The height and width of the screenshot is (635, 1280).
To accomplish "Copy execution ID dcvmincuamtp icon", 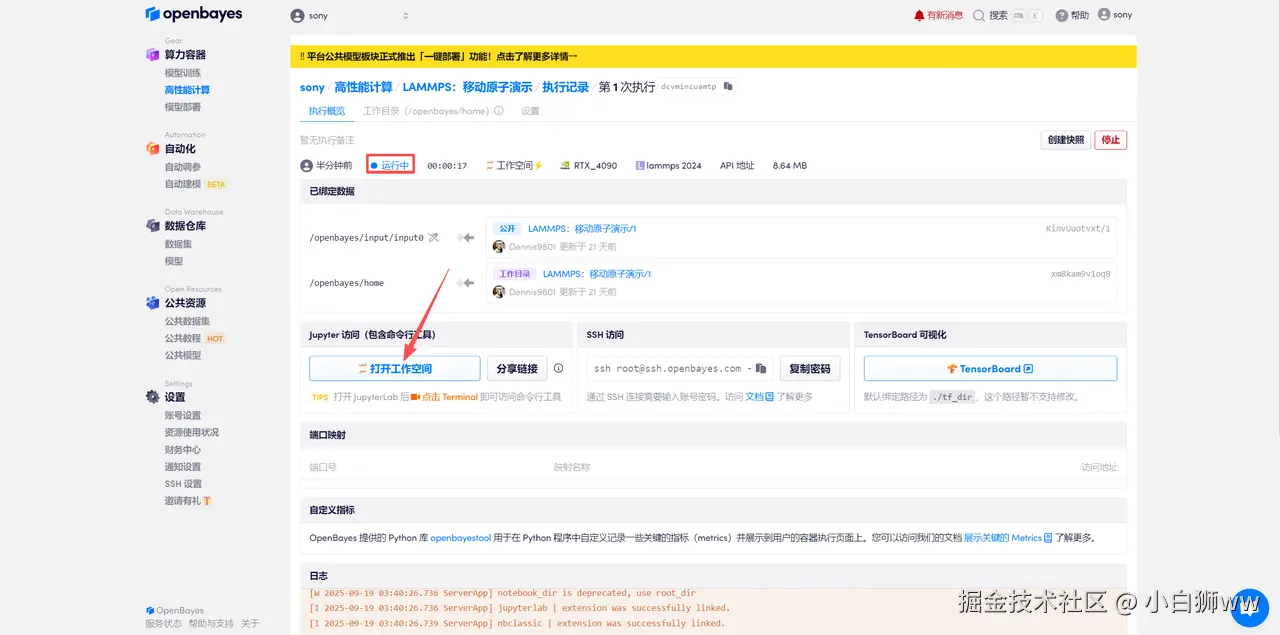I will 728,86.
